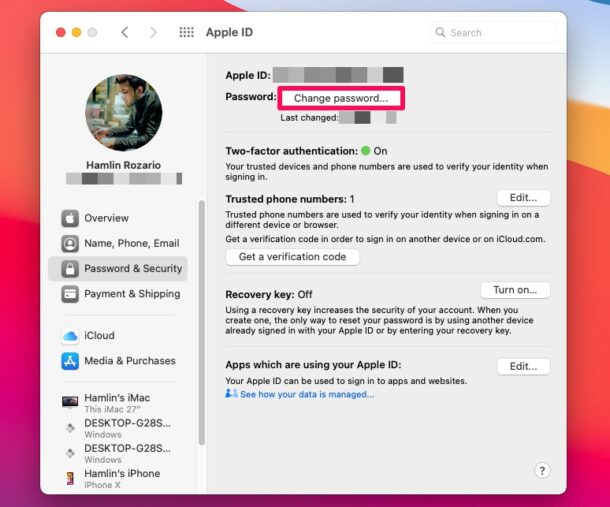Click the second DESKTOP-G28S Windows device icon
The image size is (610, 507).
(70, 453)
